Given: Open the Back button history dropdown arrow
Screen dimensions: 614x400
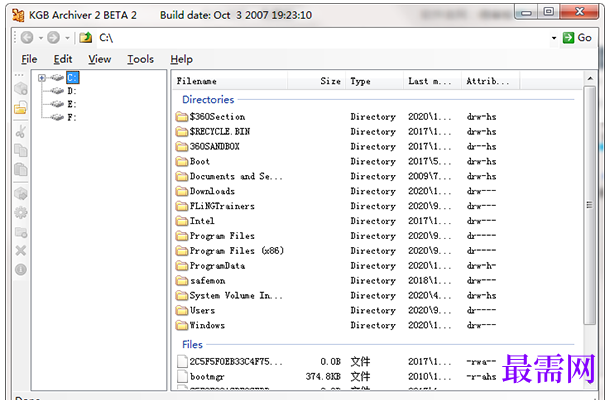Looking at the screenshot, I should 40,38.
